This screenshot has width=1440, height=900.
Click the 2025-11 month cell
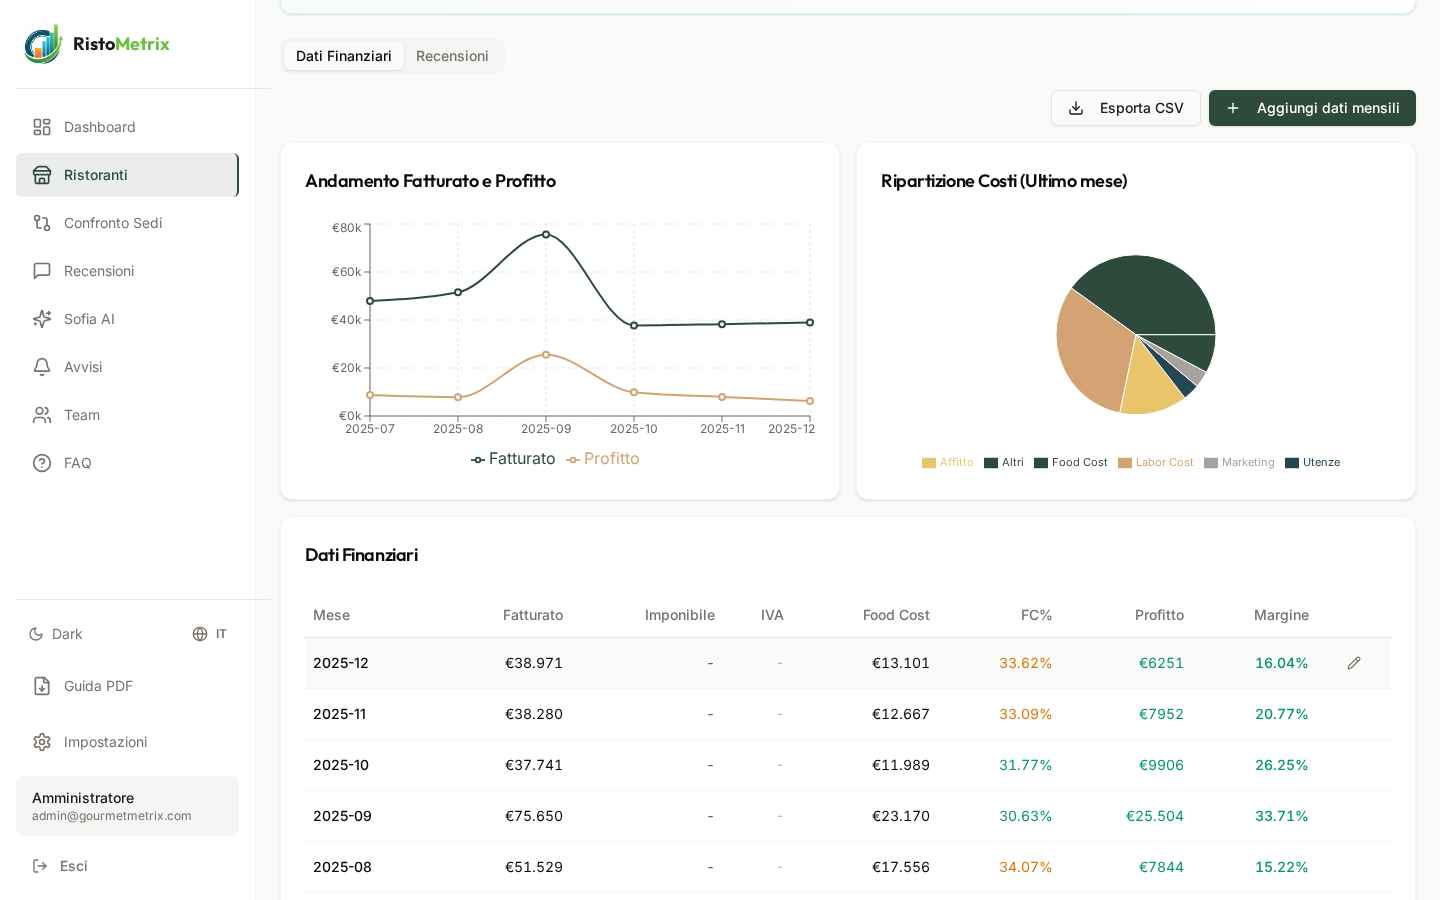[x=339, y=714]
